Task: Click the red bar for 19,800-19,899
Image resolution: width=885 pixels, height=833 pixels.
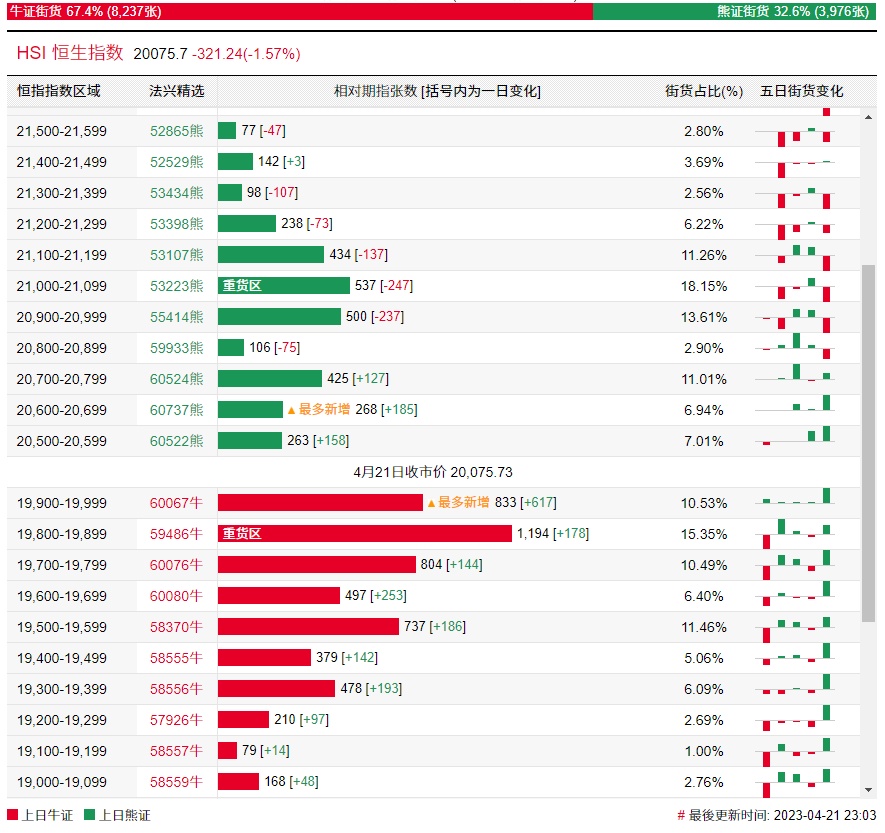Action: (364, 534)
